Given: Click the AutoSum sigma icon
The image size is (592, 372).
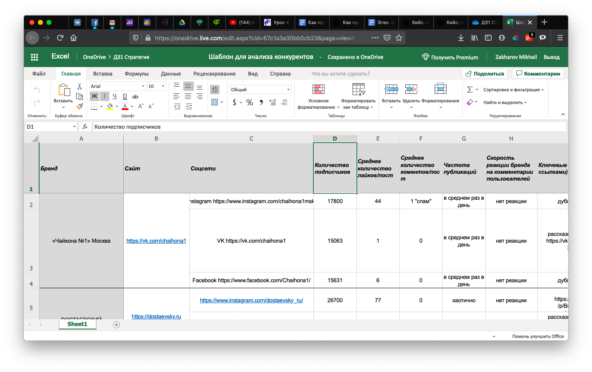Looking at the screenshot, I should click(x=470, y=90).
